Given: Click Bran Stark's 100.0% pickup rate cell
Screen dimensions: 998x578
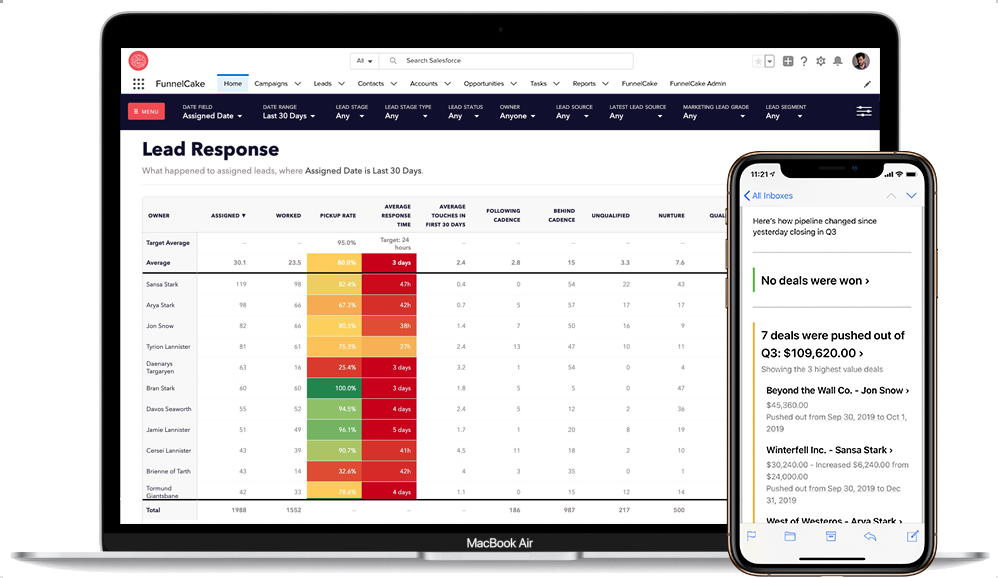Looking at the screenshot, I should [335, 388].
